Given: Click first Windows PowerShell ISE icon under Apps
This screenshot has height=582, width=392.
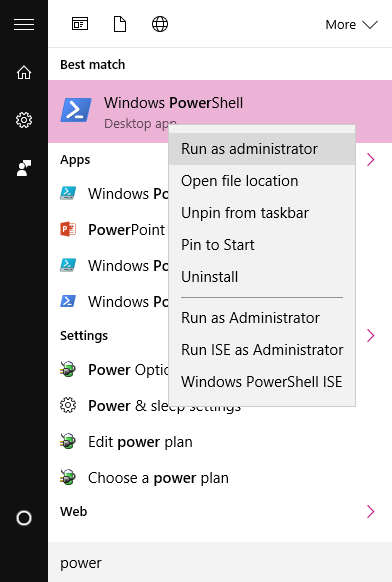Looking at the screenshot, I should pos(68,193).
